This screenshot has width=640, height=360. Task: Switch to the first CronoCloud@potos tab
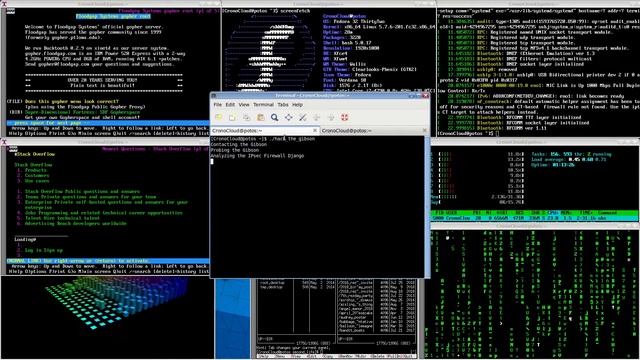point(265,131)
